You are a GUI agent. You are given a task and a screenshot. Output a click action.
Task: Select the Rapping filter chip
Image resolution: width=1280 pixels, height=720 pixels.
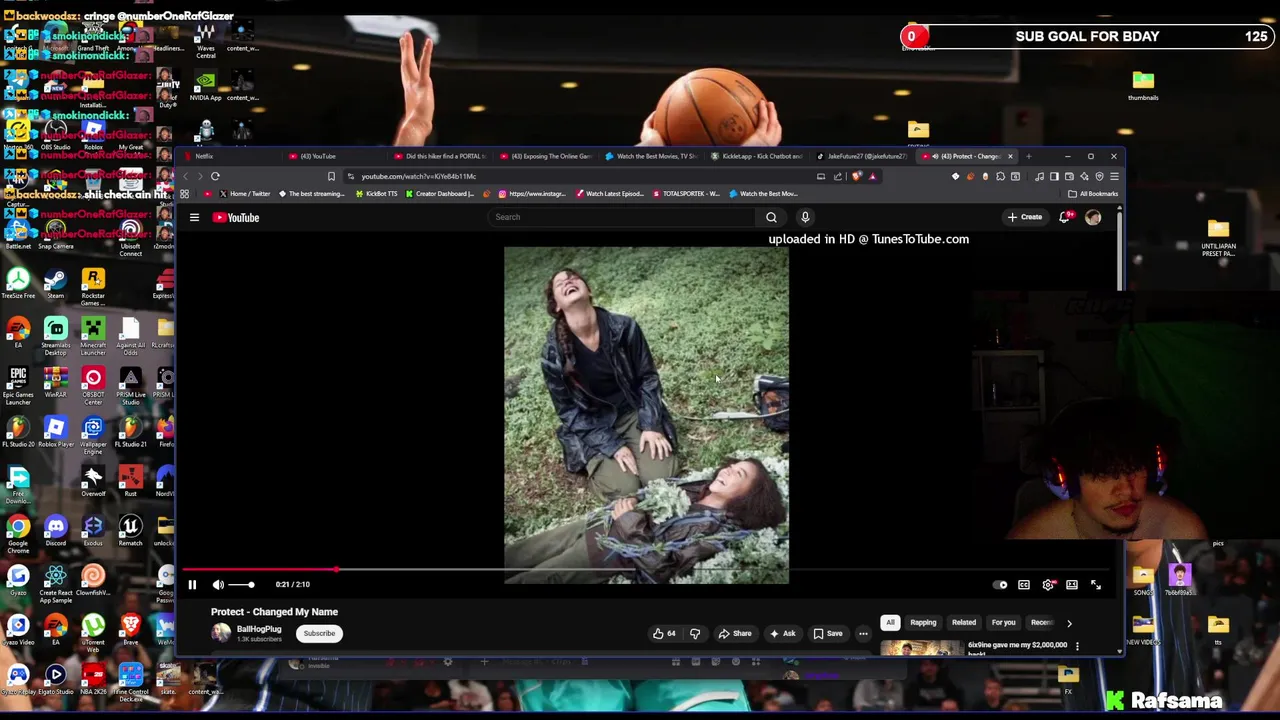point(923,622)
